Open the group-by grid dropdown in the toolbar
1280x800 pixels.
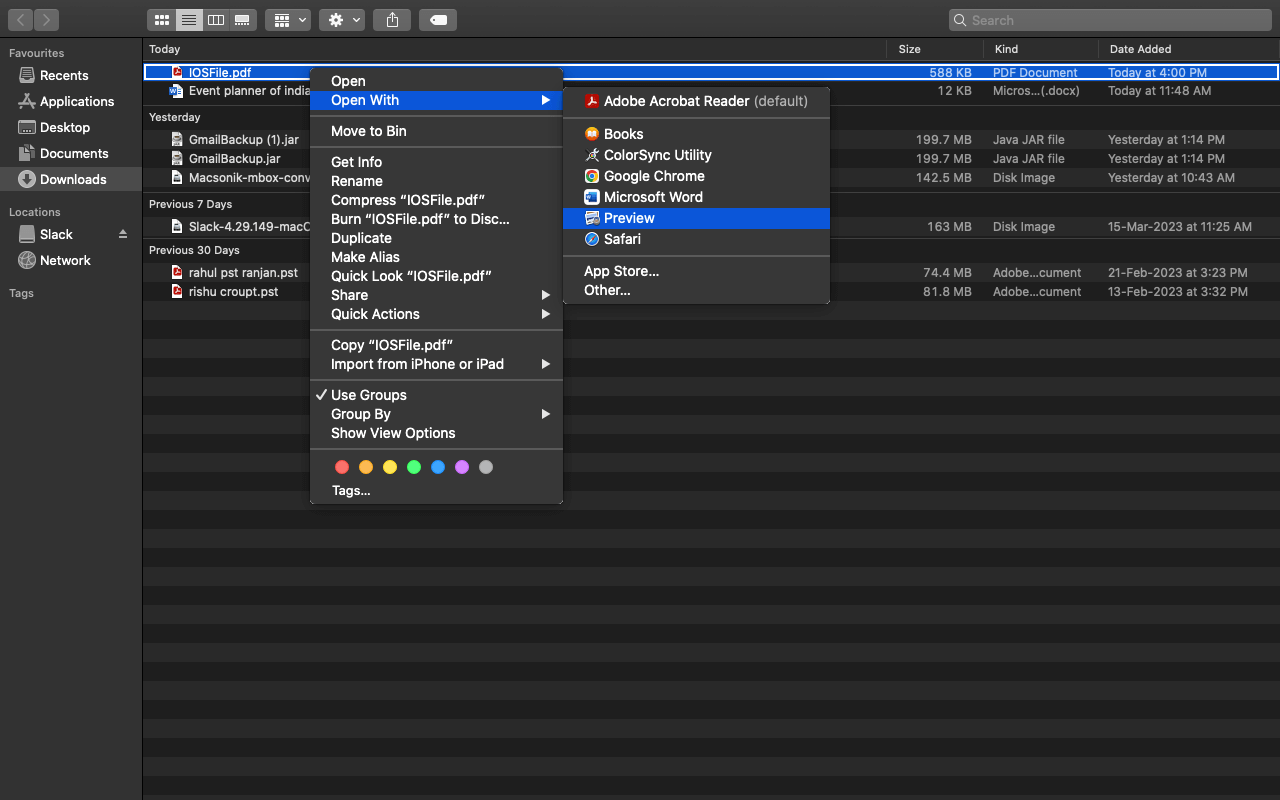[x=290, y=20]
